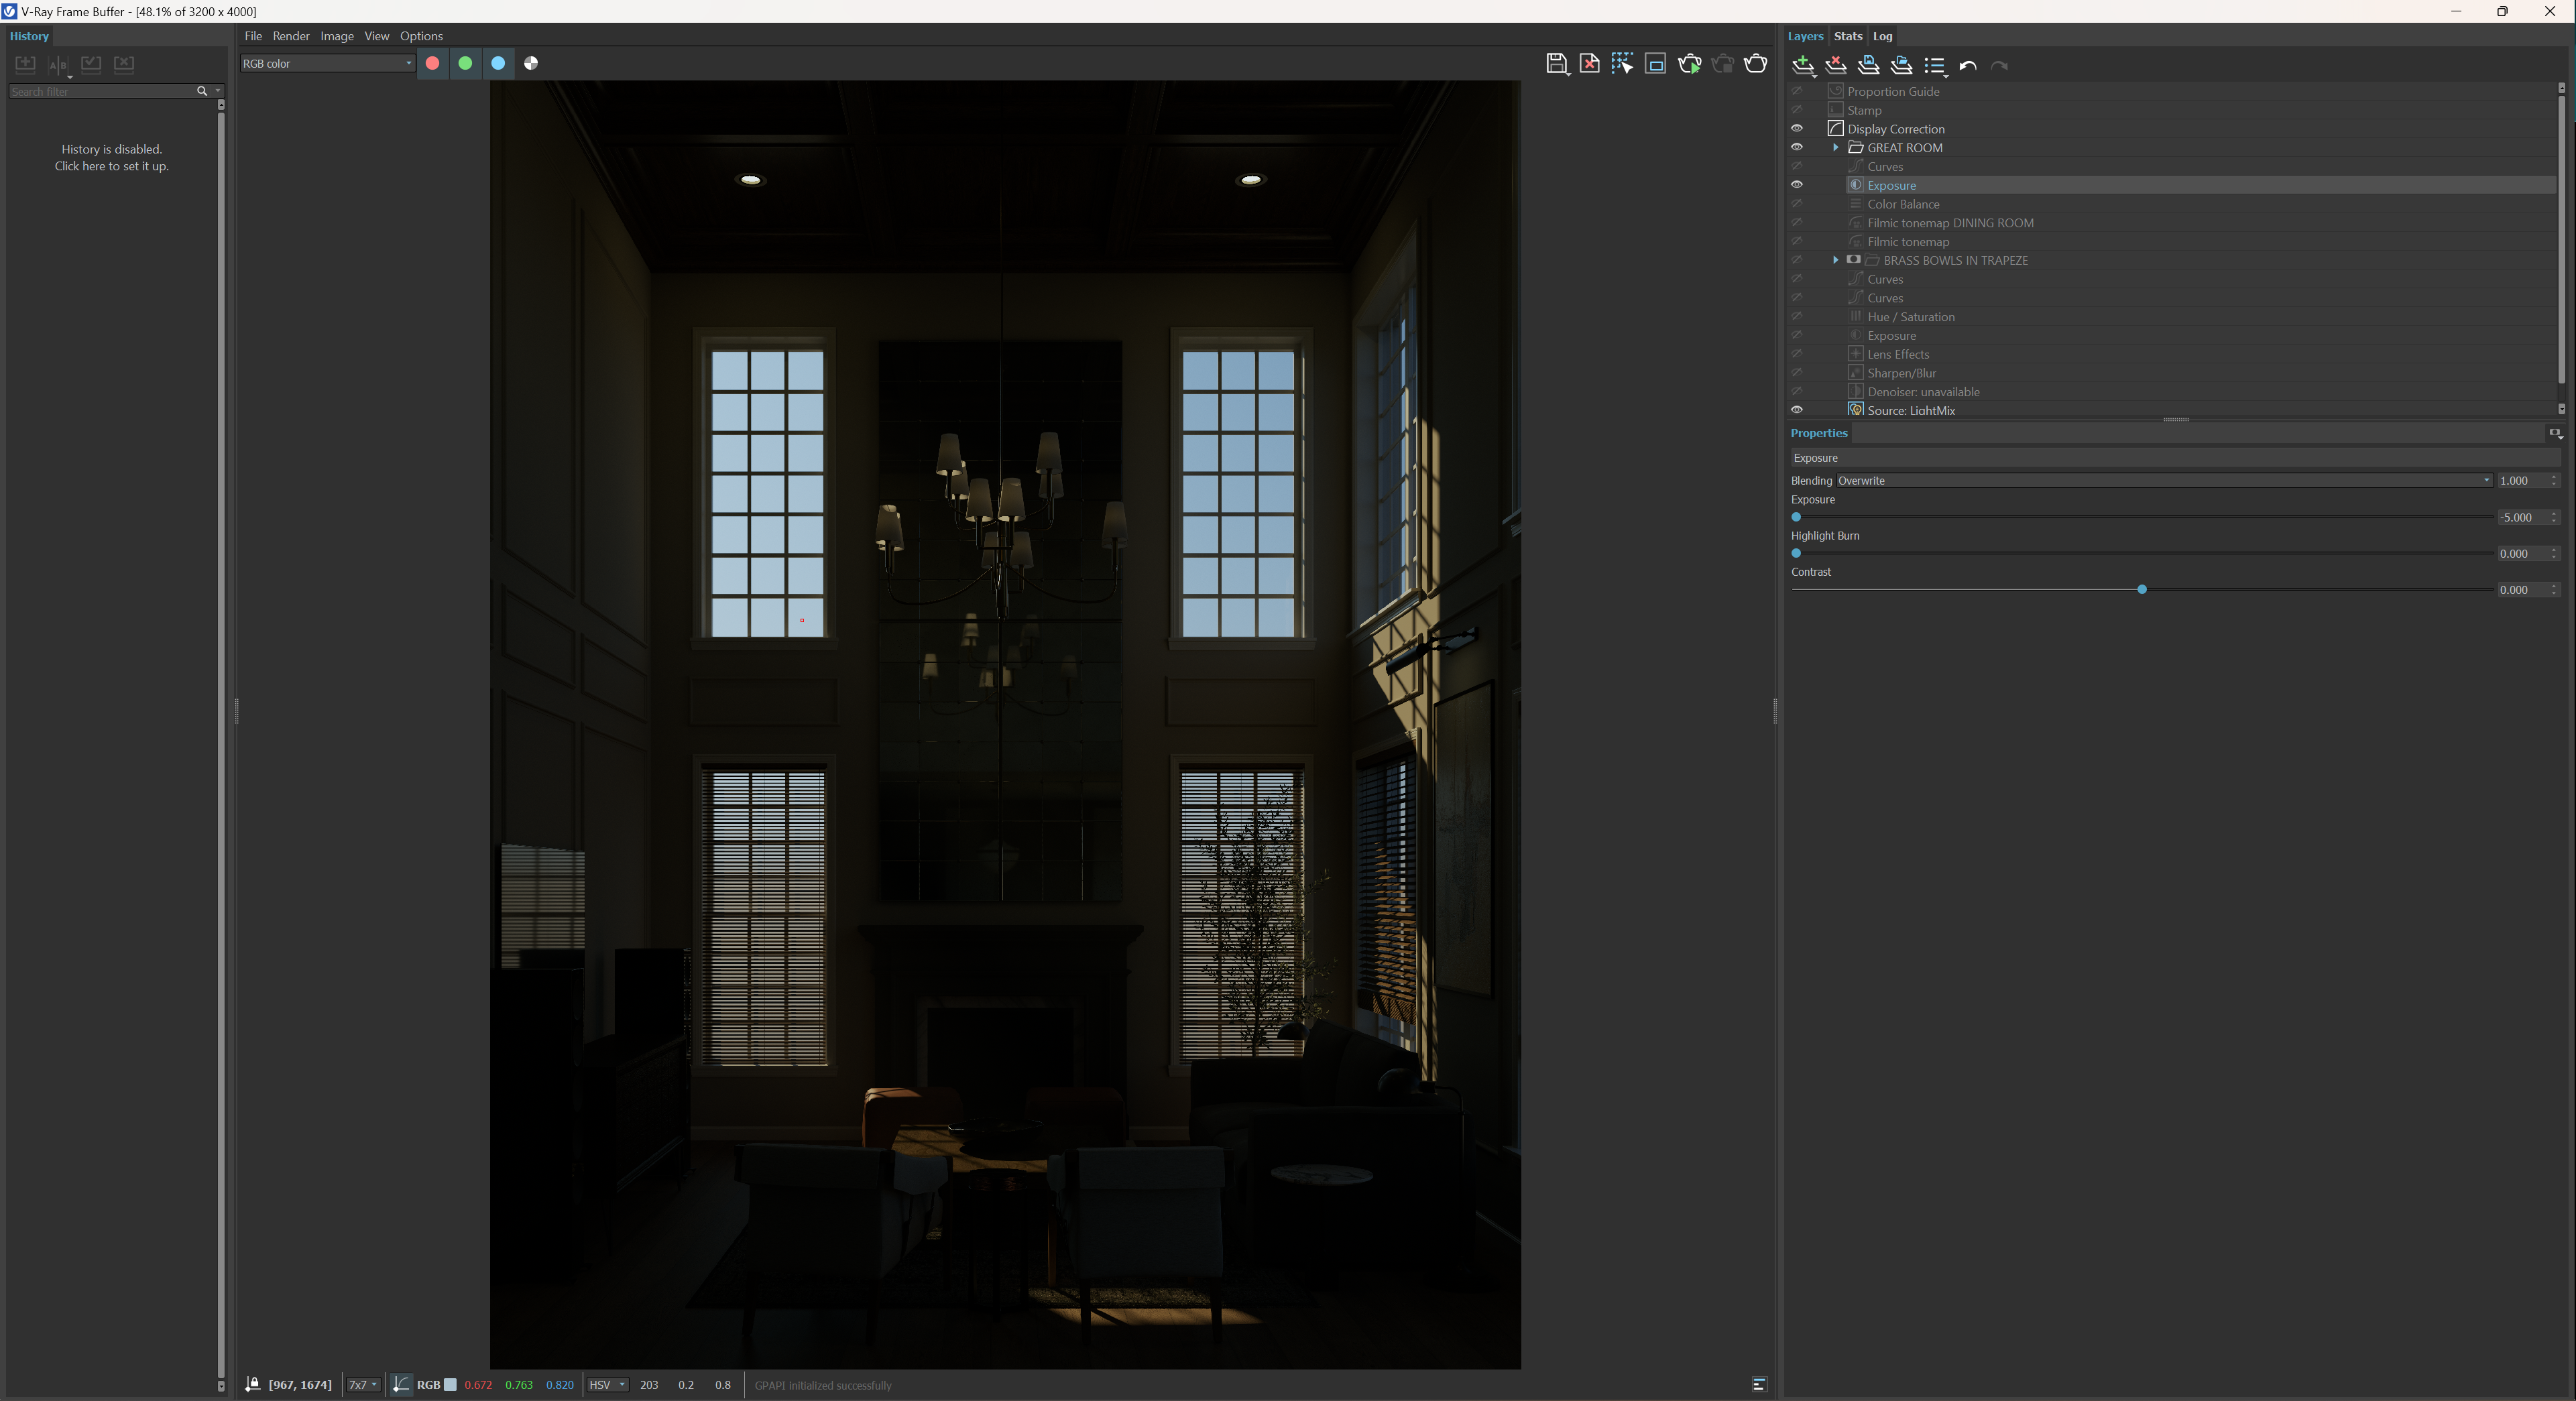Switch to the Stats tab
Viewport: 2576px width, 1401px height.
click(x=1848, y=36)
